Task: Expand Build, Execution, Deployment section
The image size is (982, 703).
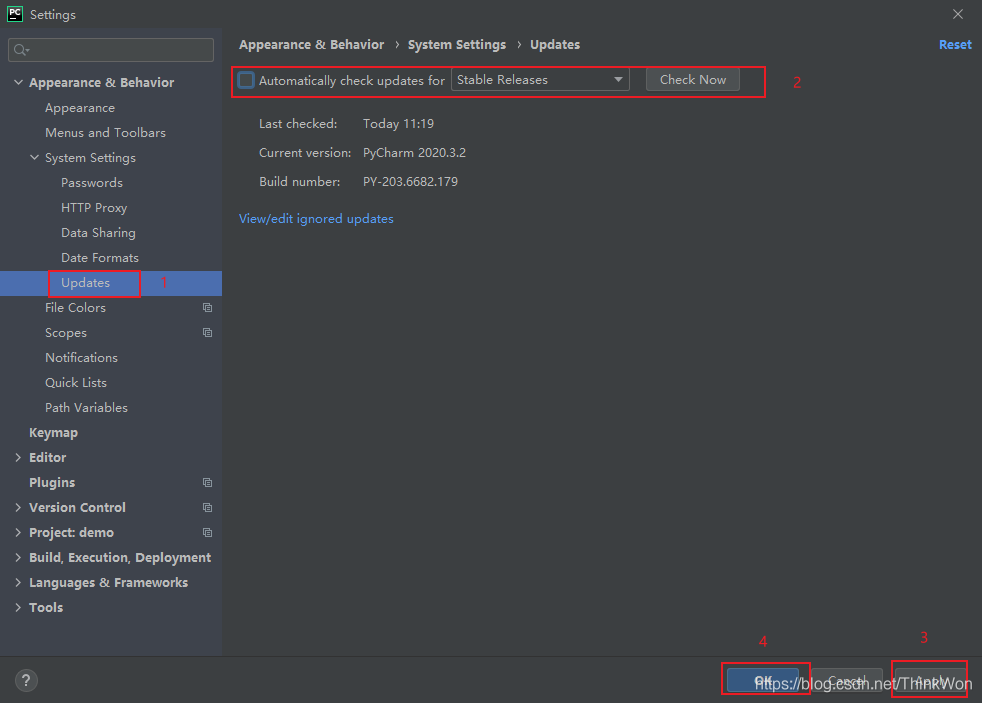Action: click(x=18, y=558)
